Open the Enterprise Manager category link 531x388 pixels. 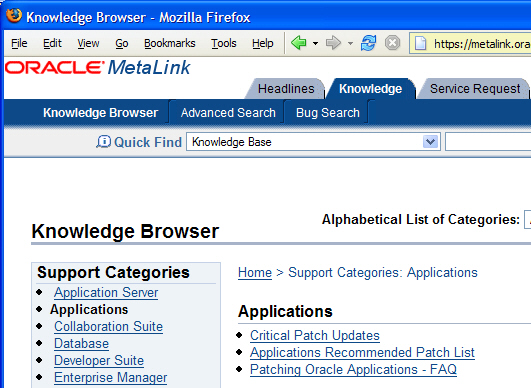(110, 377)
